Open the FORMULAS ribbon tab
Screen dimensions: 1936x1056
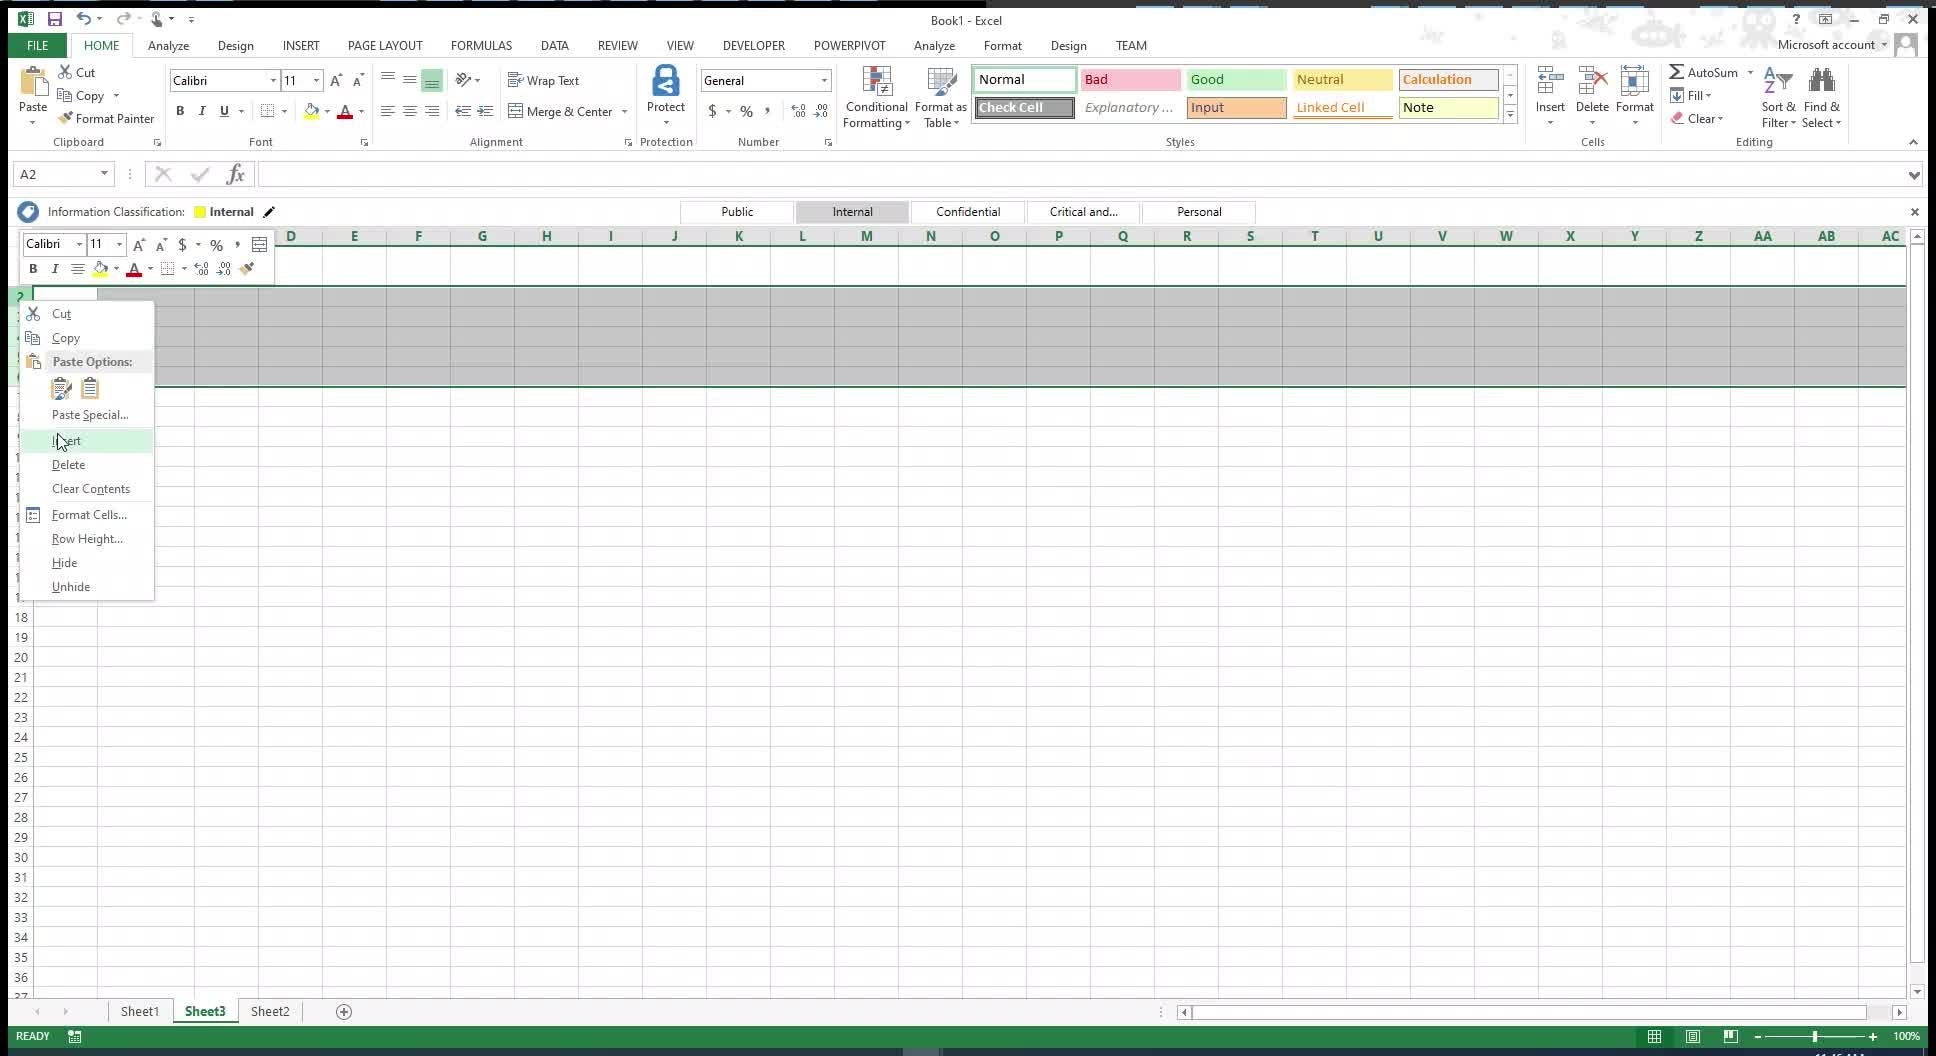(481, 45)
